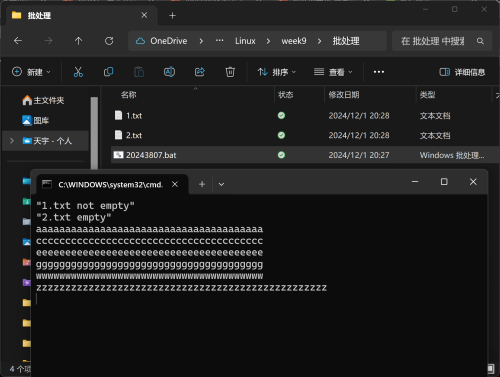
Task: Click the Paste clipboard icon
Action: (139, 72)
